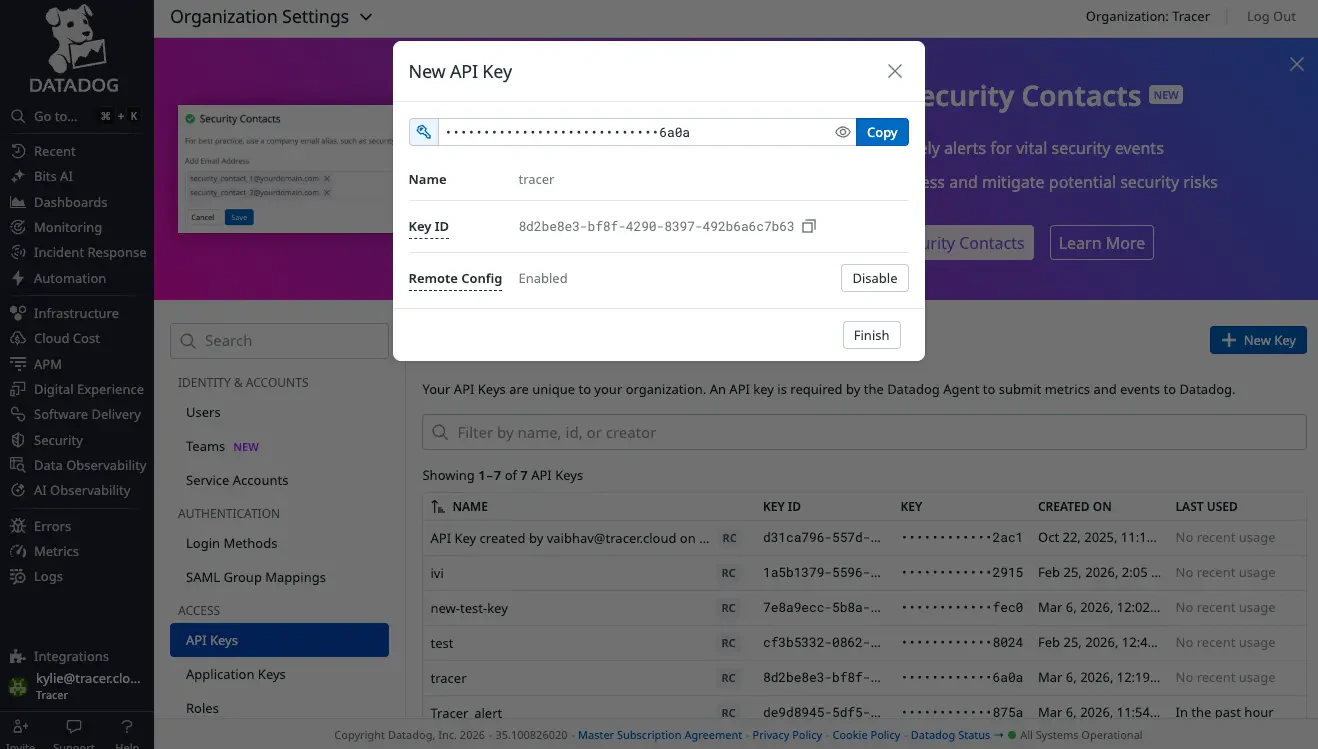Click Learn More about Security Contacts
1318x749 pixels.
1101,242
